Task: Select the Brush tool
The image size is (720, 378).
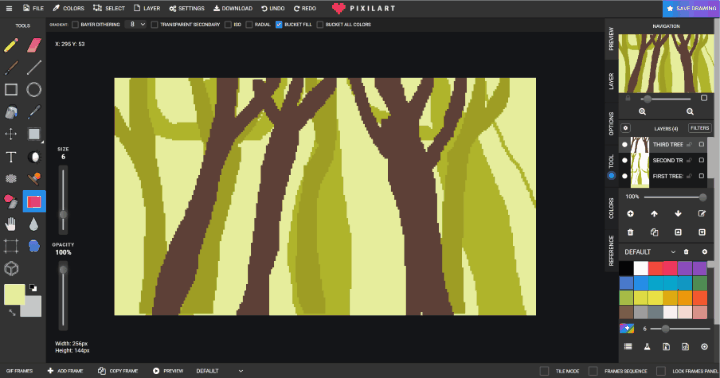Action: [x=11, y=68]
